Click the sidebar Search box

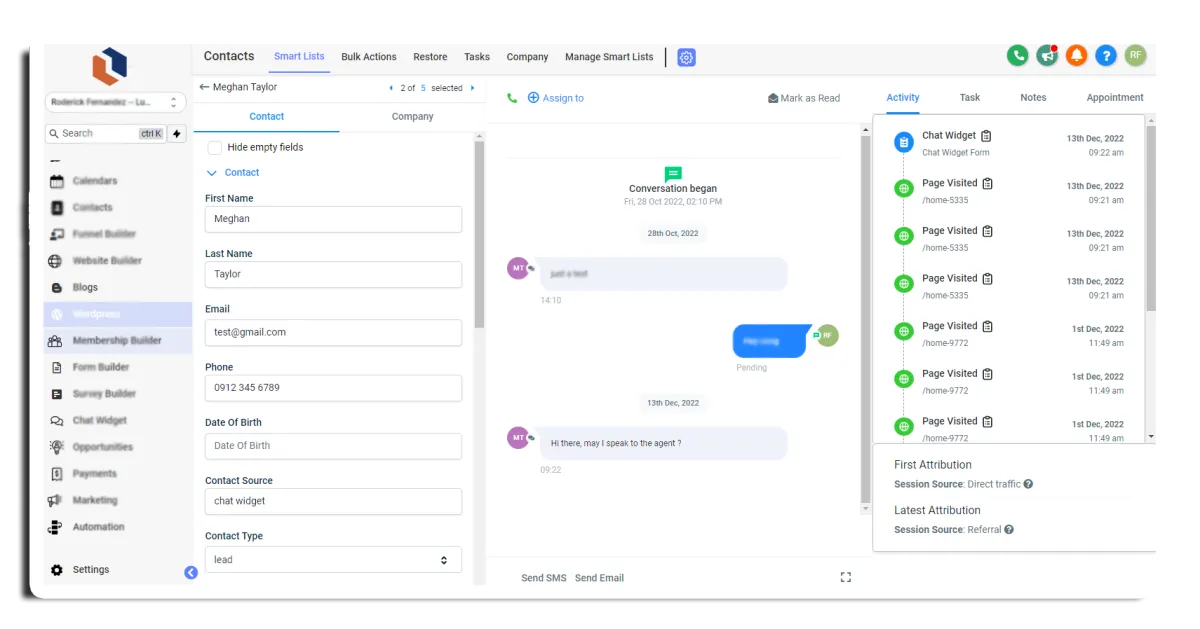click(x=105, y=133)
